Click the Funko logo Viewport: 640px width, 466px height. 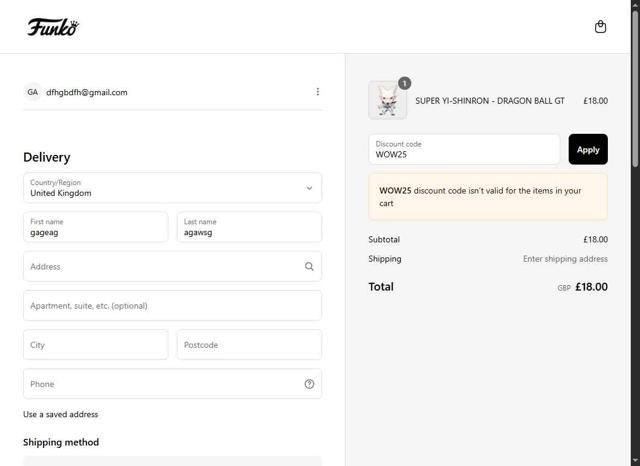(53, 27)
